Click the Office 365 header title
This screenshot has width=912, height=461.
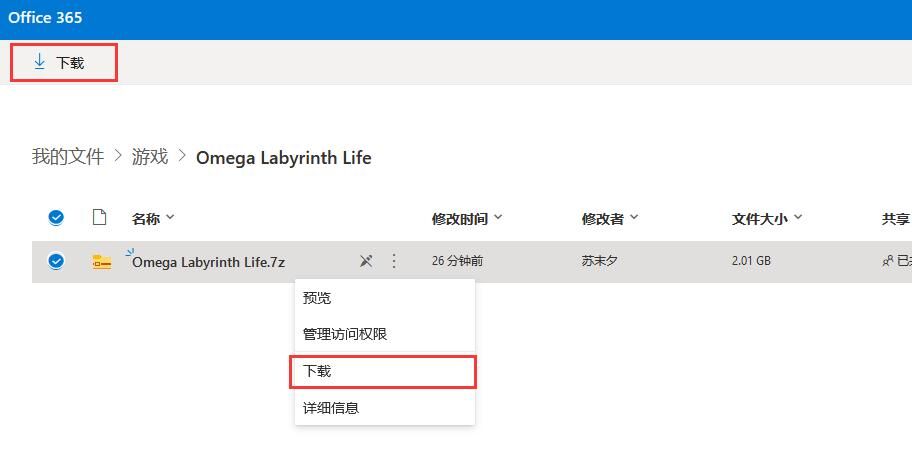point(45,18)
